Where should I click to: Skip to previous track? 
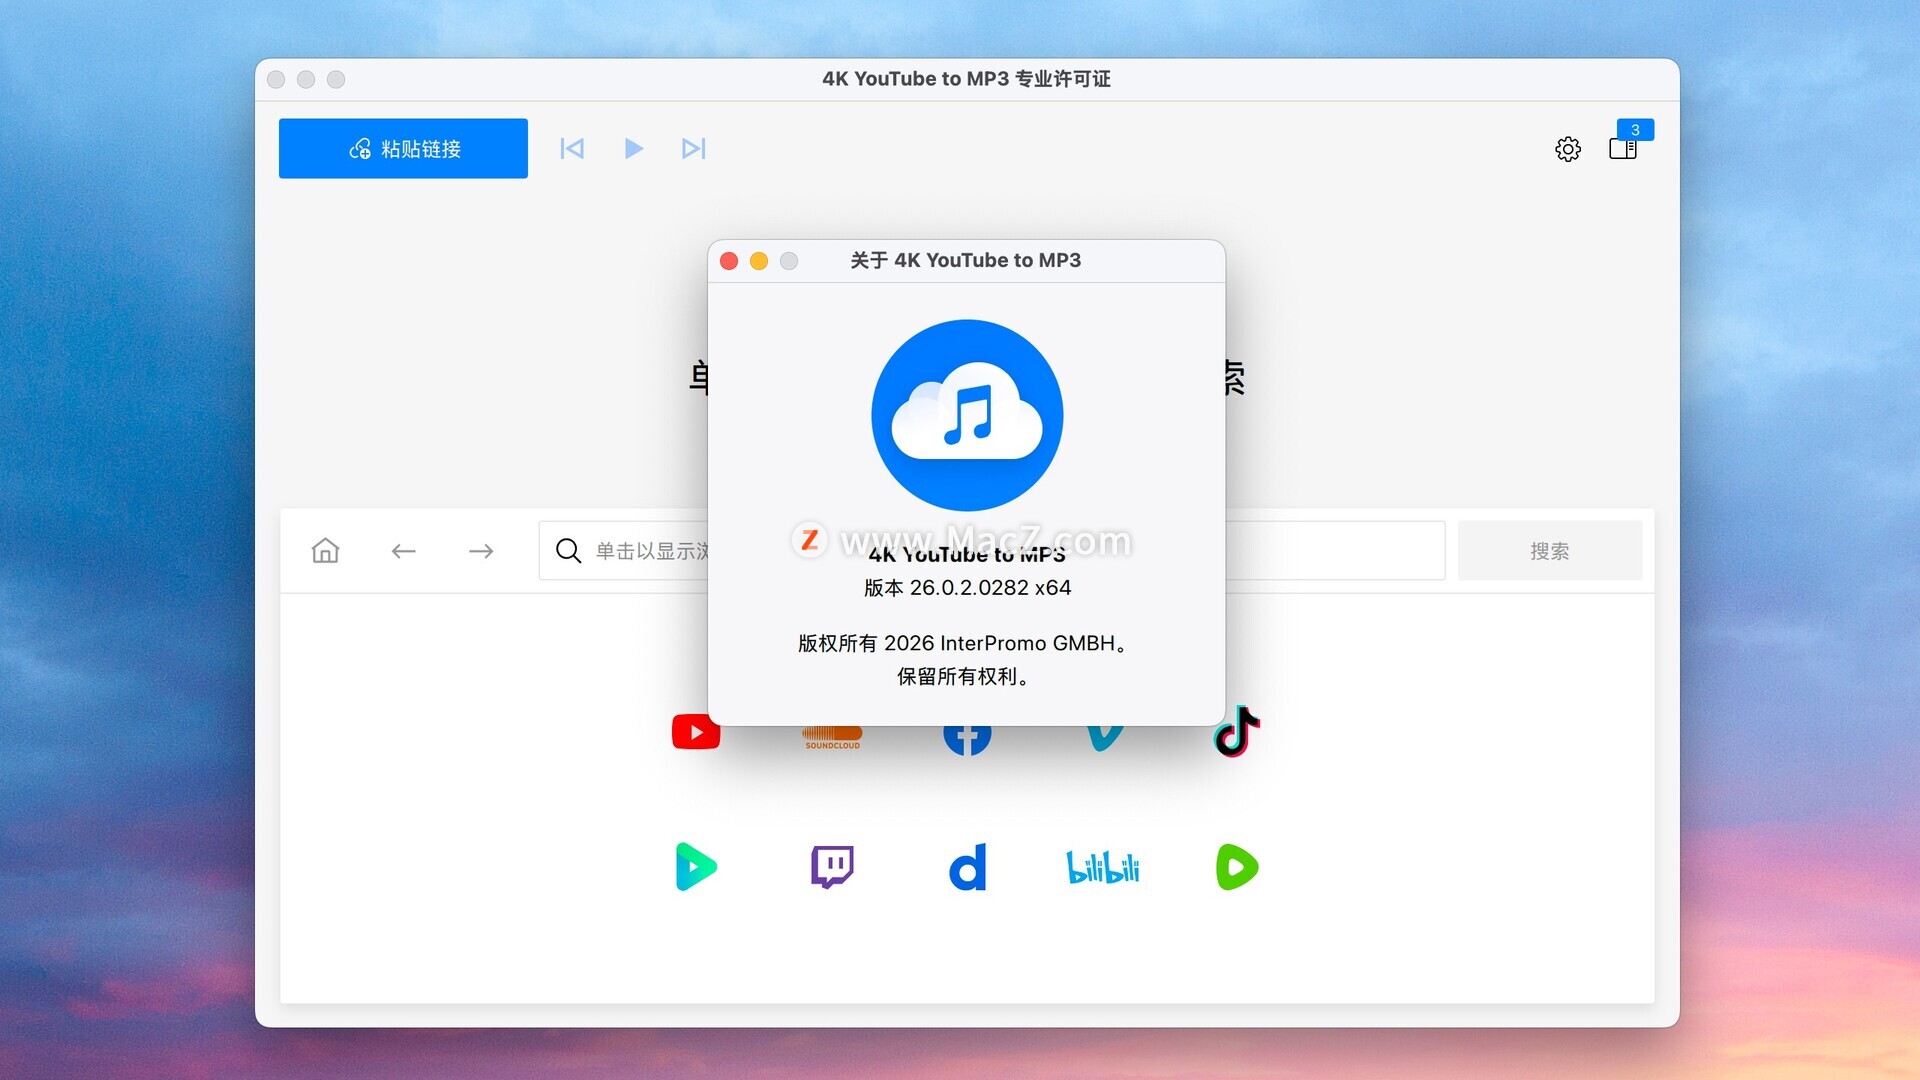pyautogui.click(x=572, y=149)
